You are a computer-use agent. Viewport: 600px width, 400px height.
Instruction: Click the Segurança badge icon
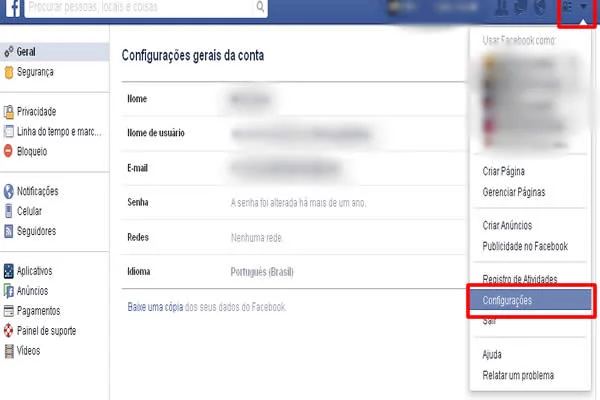point(8,72)
